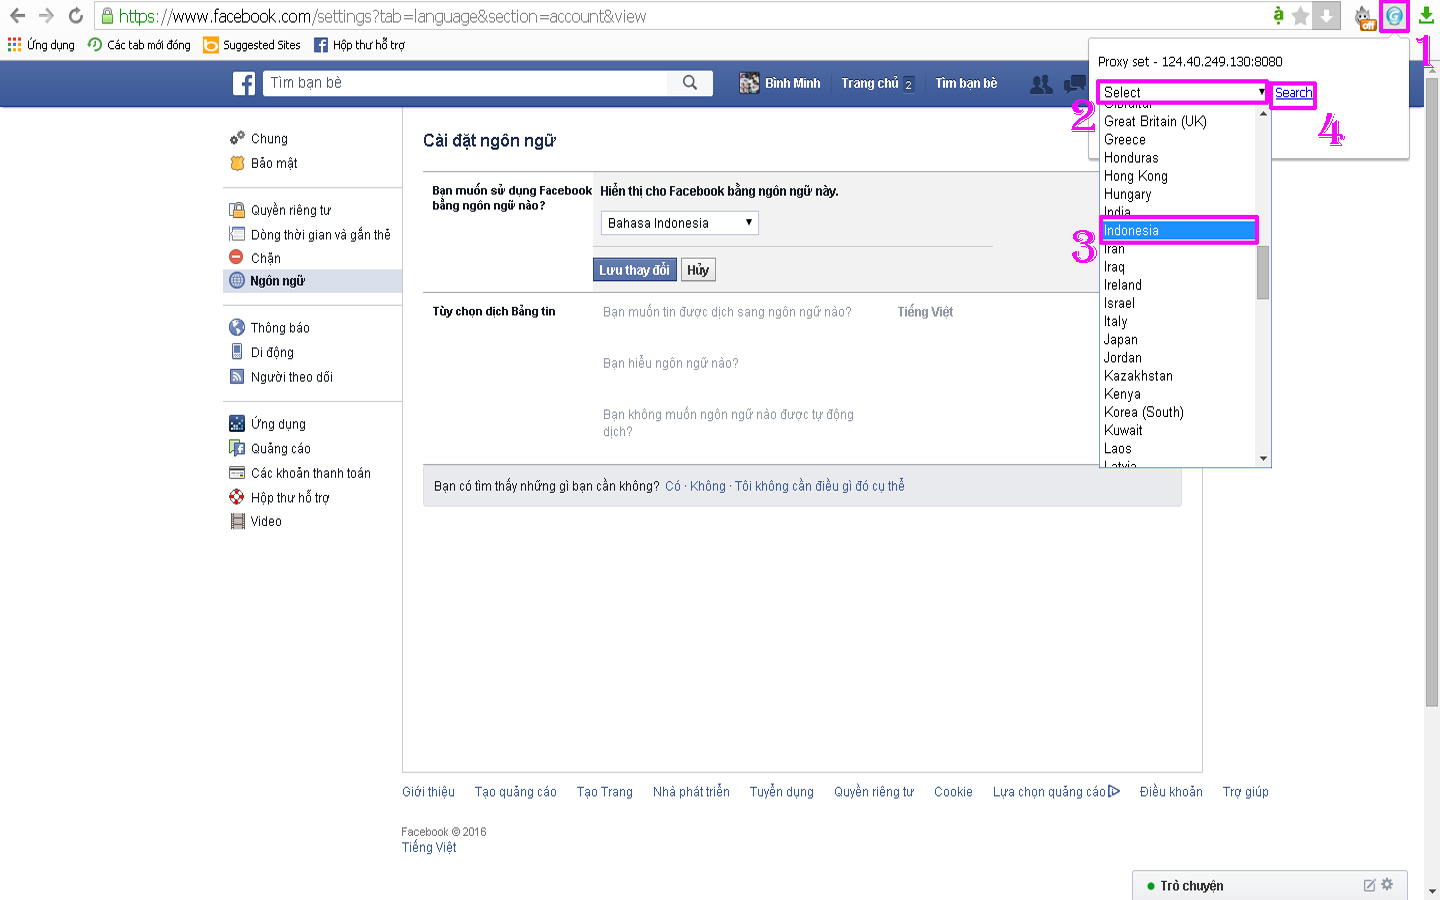Click the Search link in proxy popup
Screen dimensions: 1440x900
pos(1293,92)
